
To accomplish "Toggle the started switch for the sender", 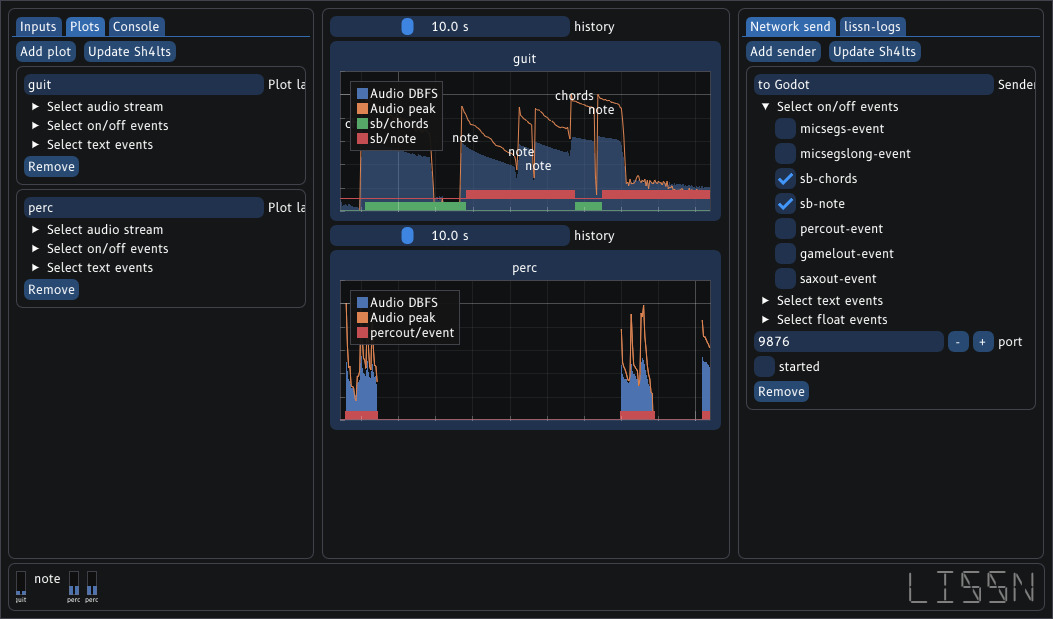I will point(765,366).
